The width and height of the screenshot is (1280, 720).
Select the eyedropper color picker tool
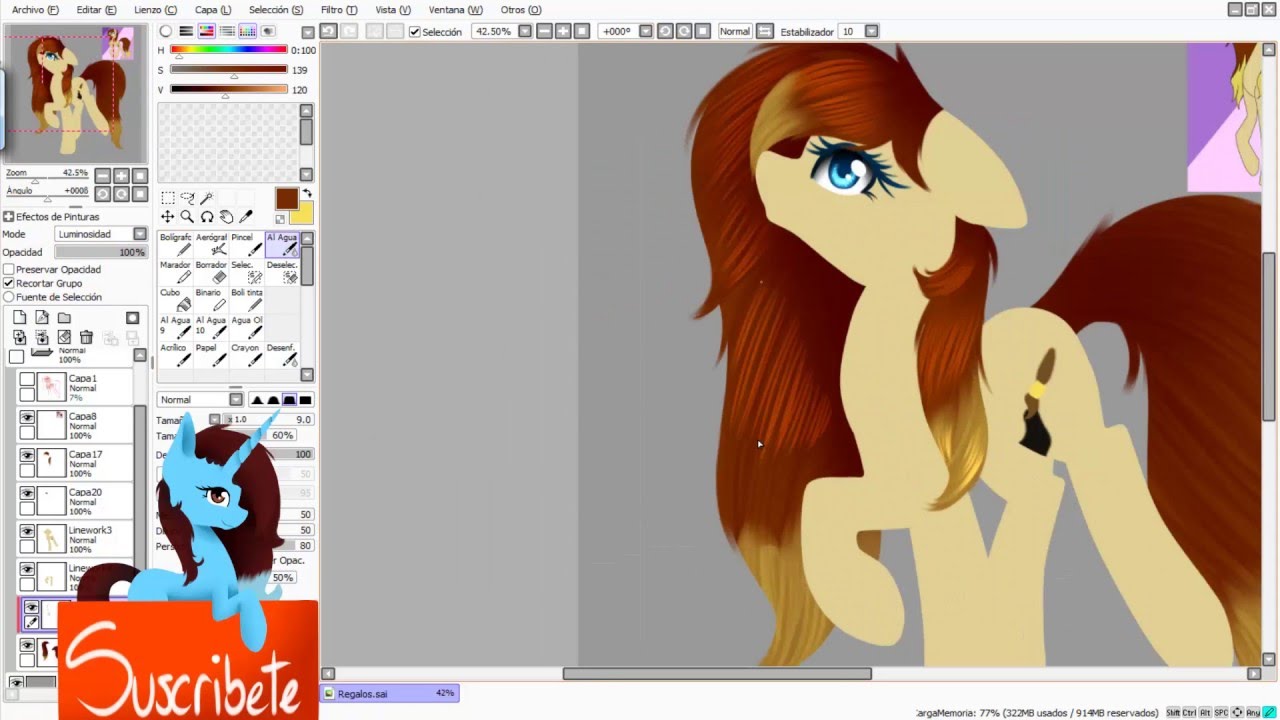tap(246, 217)
